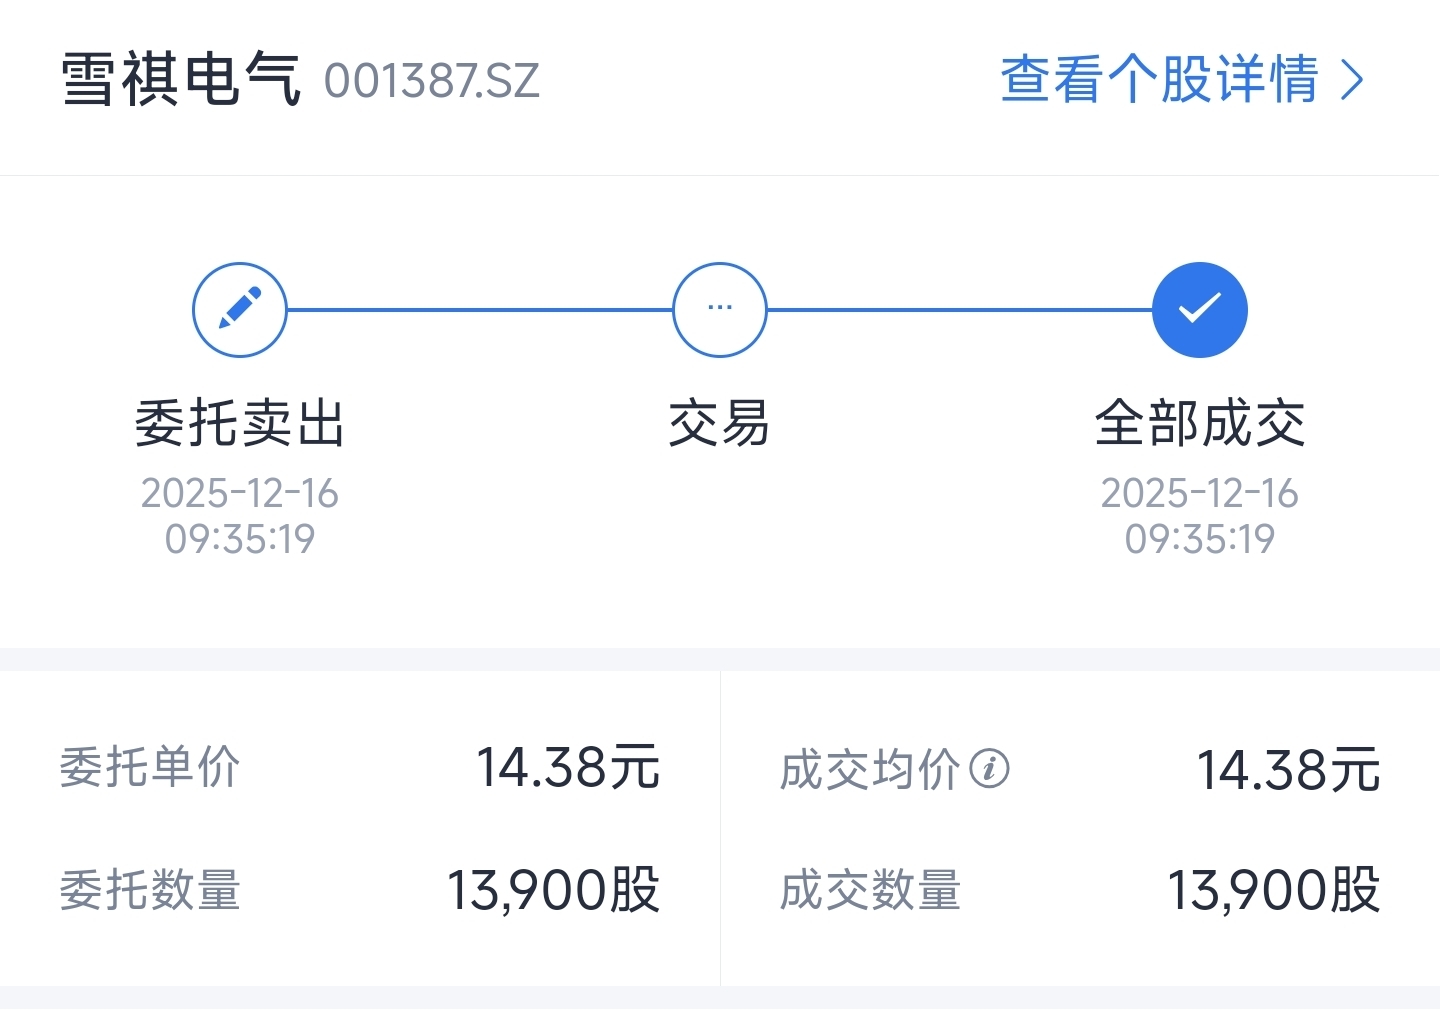
Task: Select the 交易 step label
Action: (x=720, y=423)
